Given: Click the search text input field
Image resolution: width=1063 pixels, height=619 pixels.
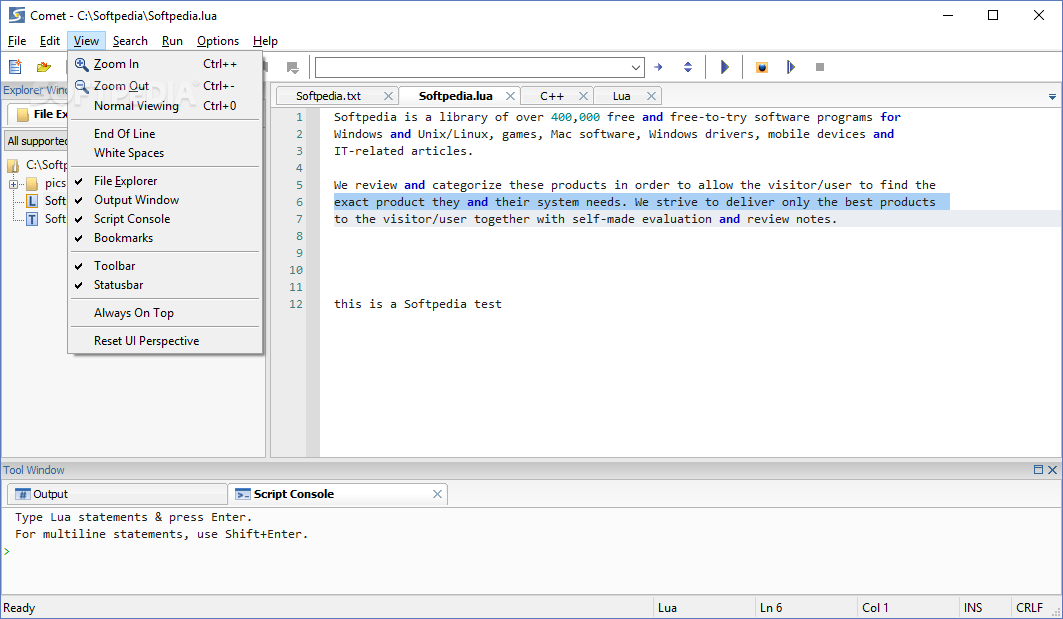Looking at the screenshot, I should click(472, 67).
